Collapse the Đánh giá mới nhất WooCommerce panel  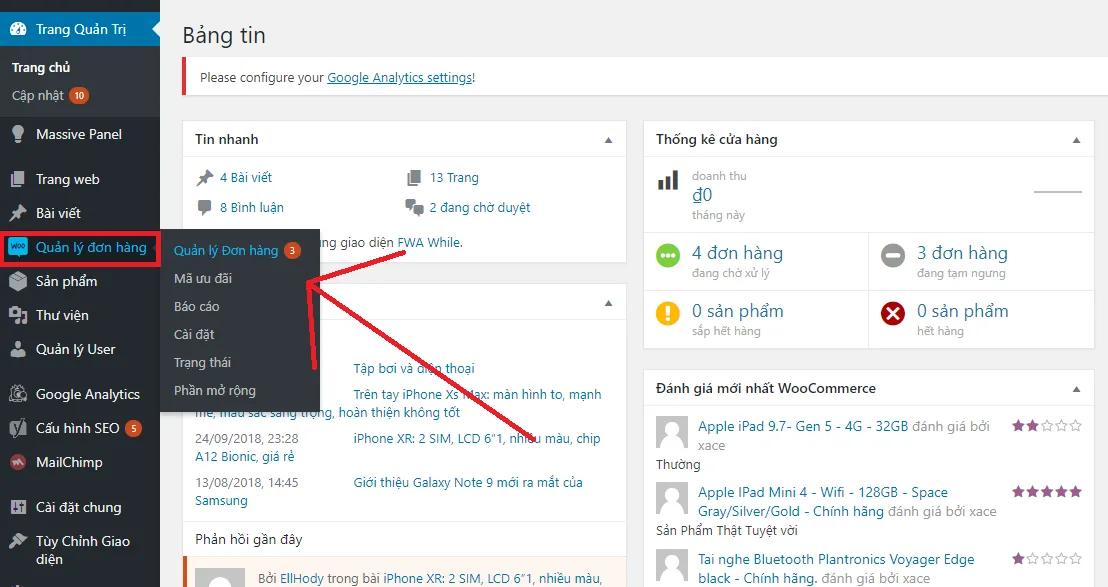[x=1076, y=389]
